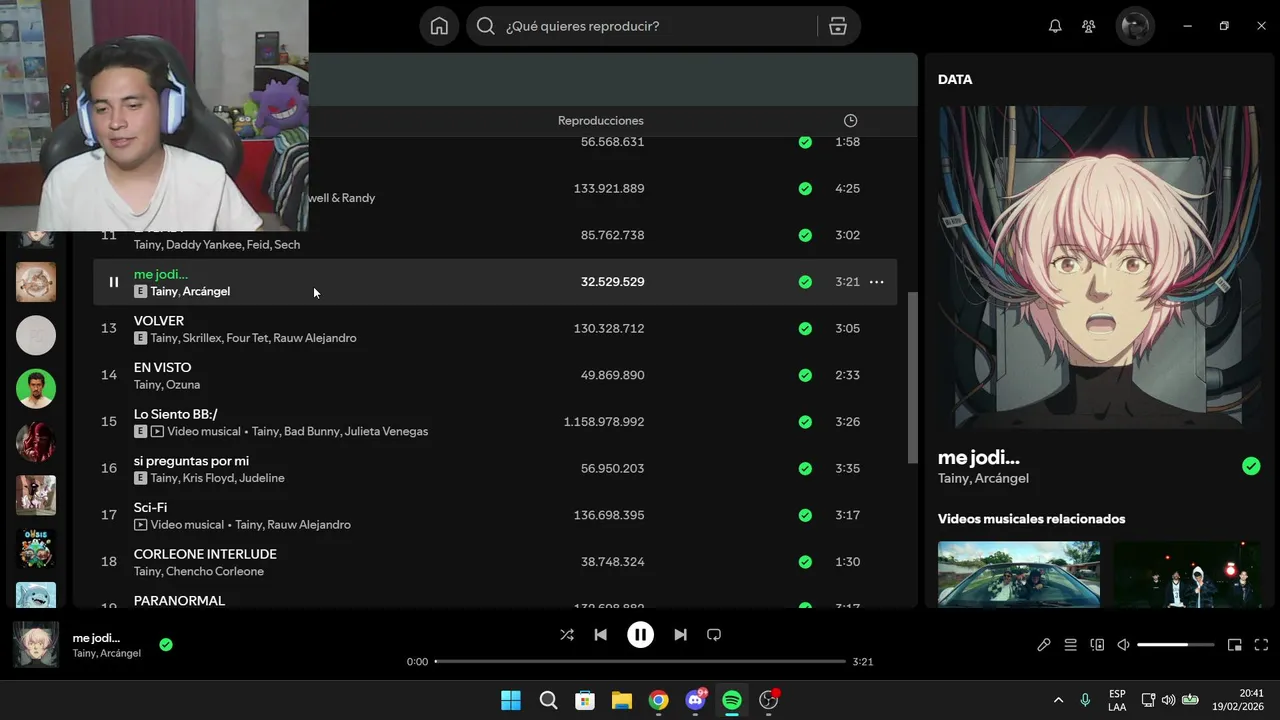Select the VOLVER track title
The width and height of the screenshot is (1280, 720).
[x=159, y=321]
